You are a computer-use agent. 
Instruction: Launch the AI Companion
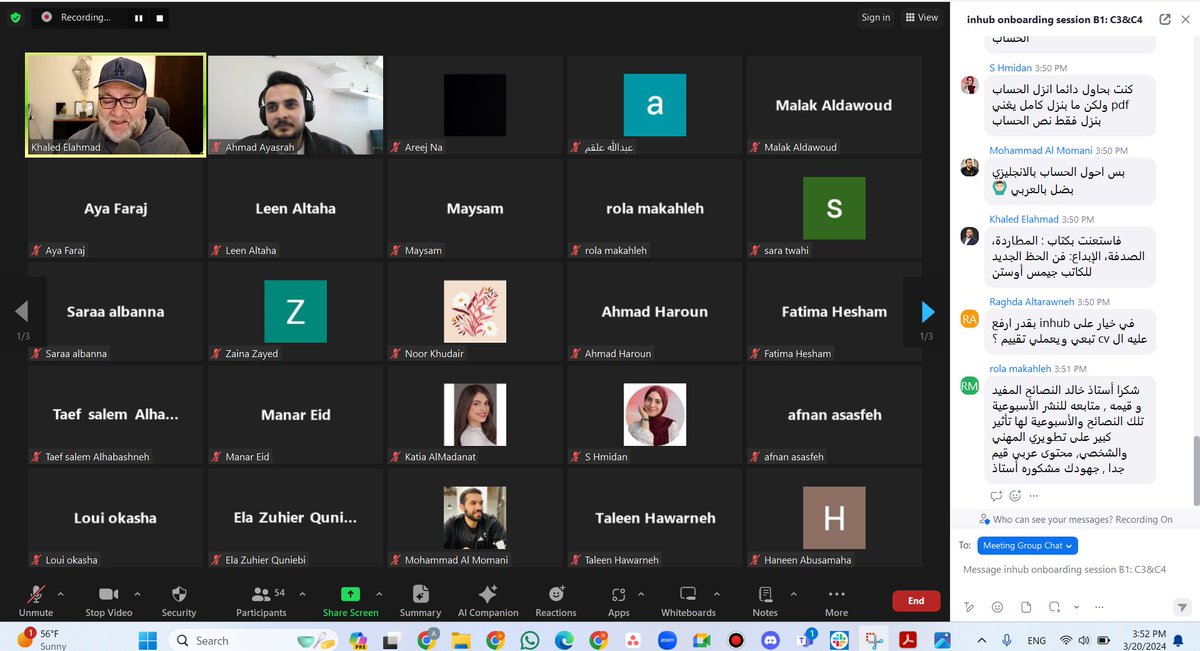click(x=488, y=600)
